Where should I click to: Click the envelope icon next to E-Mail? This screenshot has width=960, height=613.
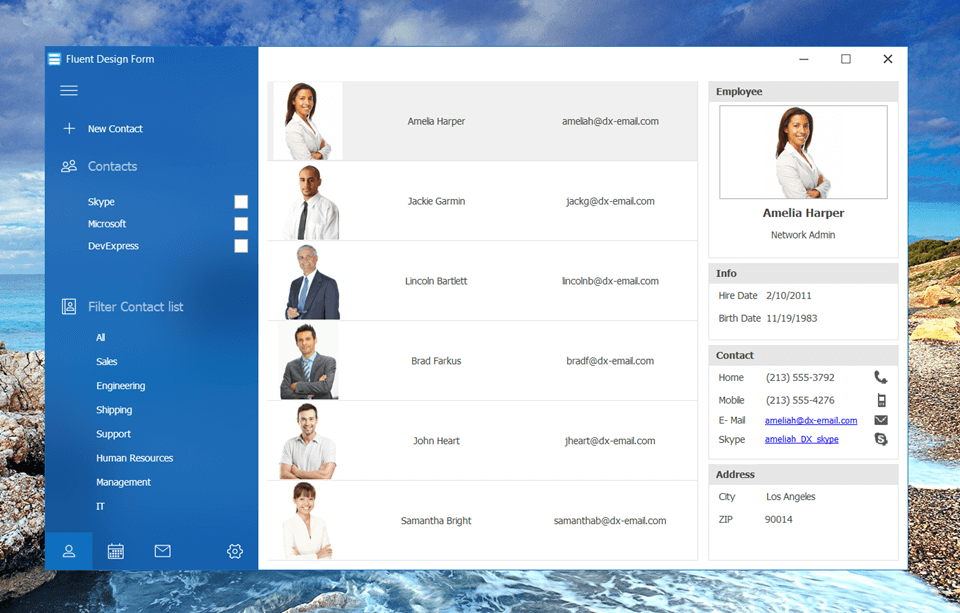tap(881, 419)
